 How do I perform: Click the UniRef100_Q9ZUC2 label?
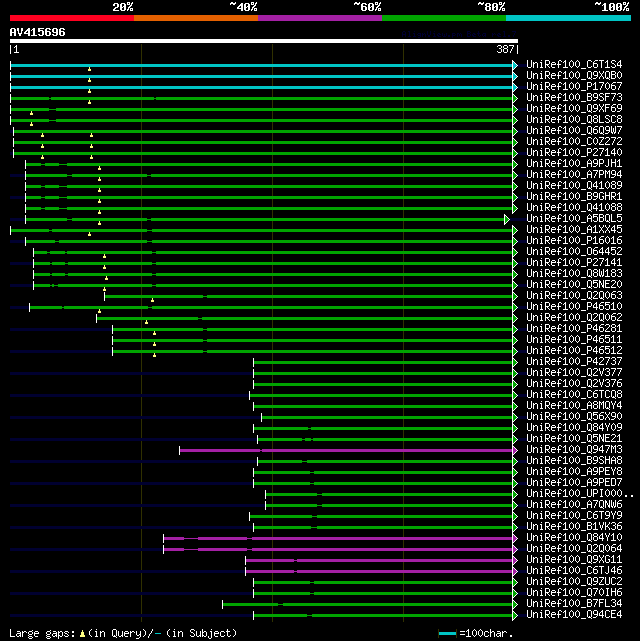coord(574,582)
